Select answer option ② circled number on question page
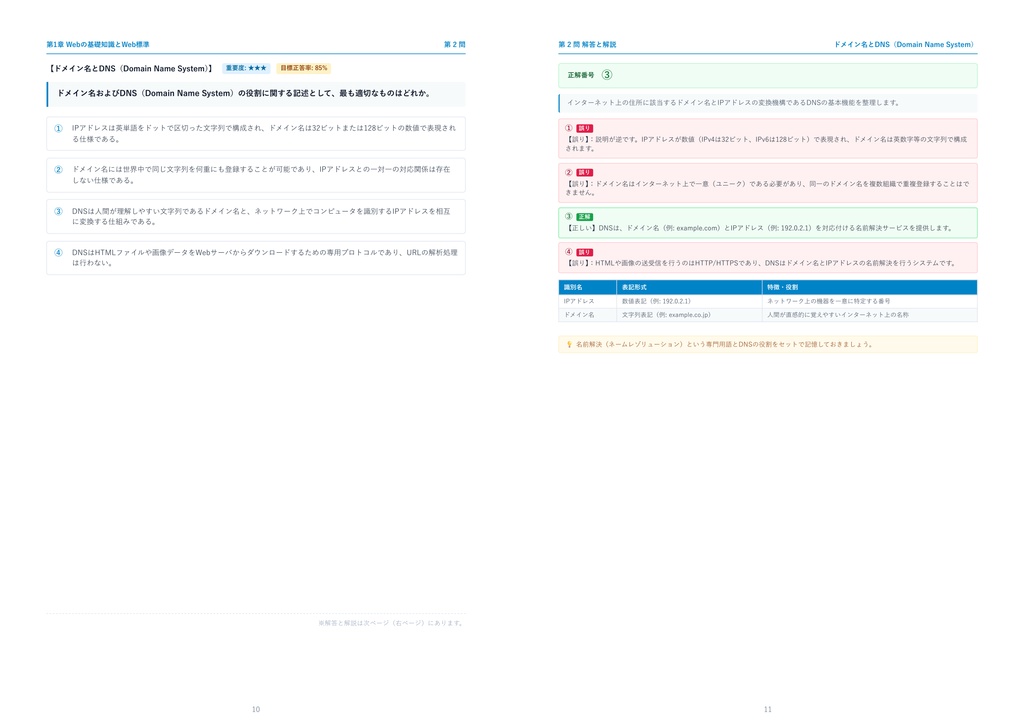Viewport: 1024px width, 724px height. pyautogui.click(x=58, y=170)
